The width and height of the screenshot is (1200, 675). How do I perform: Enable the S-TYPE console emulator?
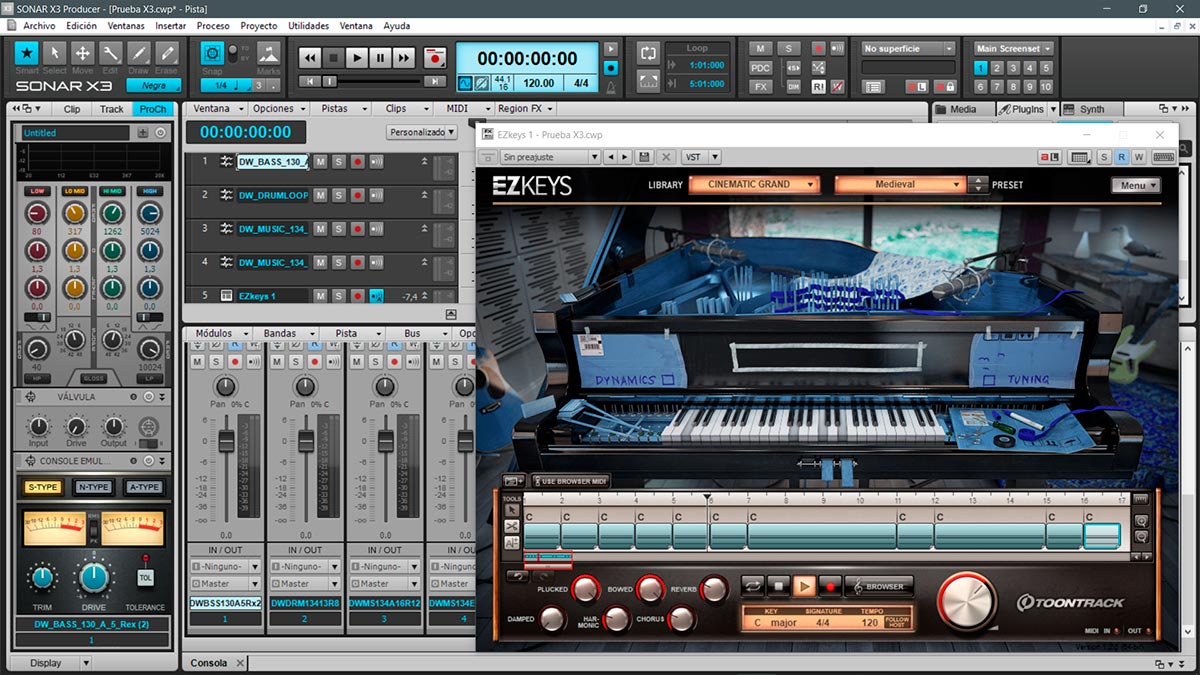pos(43,487)
